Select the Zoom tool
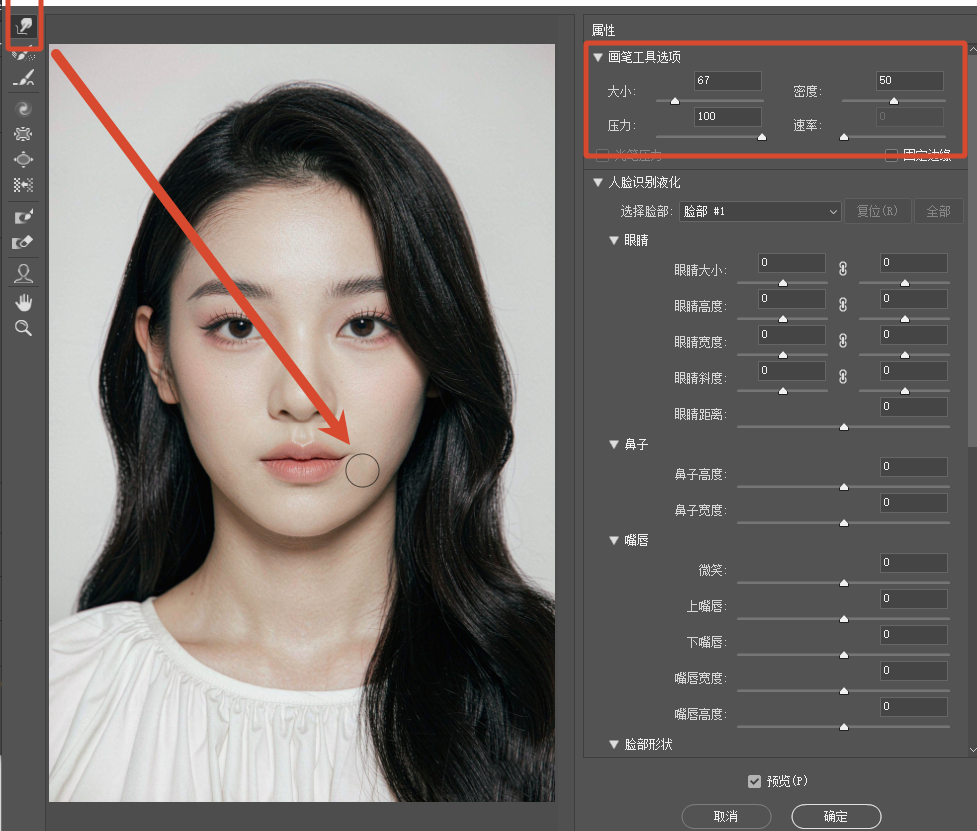977x831 pixels. pos(24,328)
